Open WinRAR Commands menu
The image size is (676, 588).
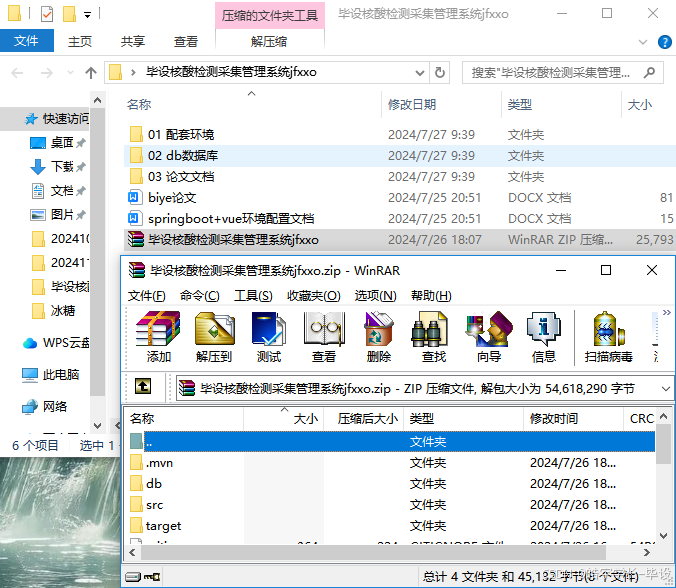point(200,296)
